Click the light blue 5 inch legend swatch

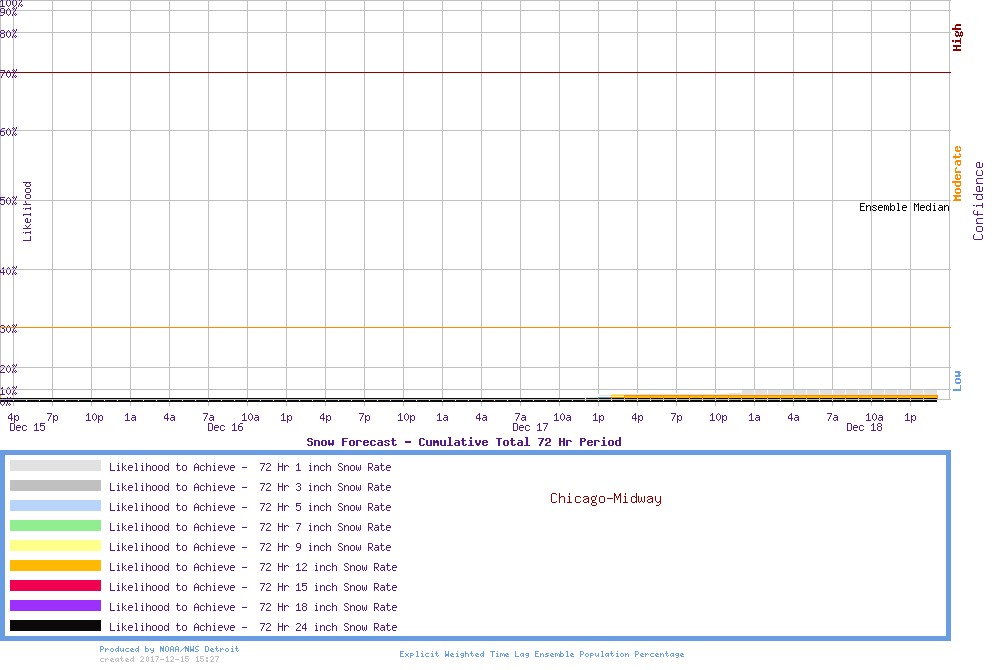point(55,506)
